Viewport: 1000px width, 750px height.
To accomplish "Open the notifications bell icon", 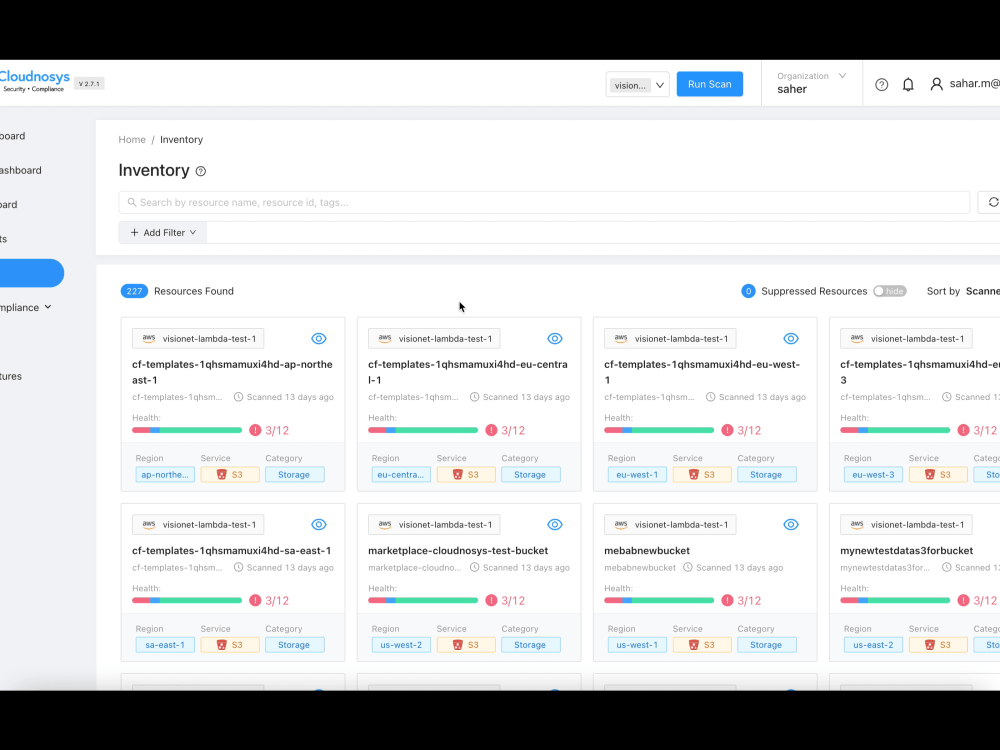I will 908,84.
